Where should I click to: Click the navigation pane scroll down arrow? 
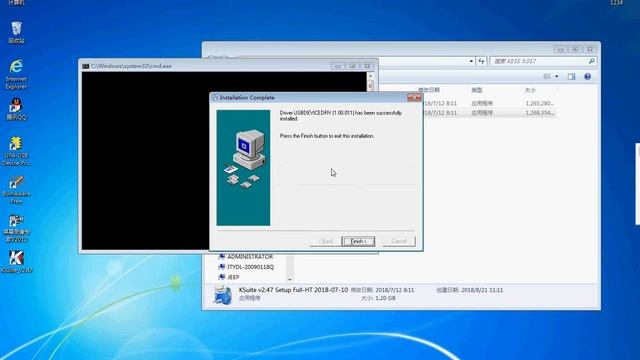point(290,280)
